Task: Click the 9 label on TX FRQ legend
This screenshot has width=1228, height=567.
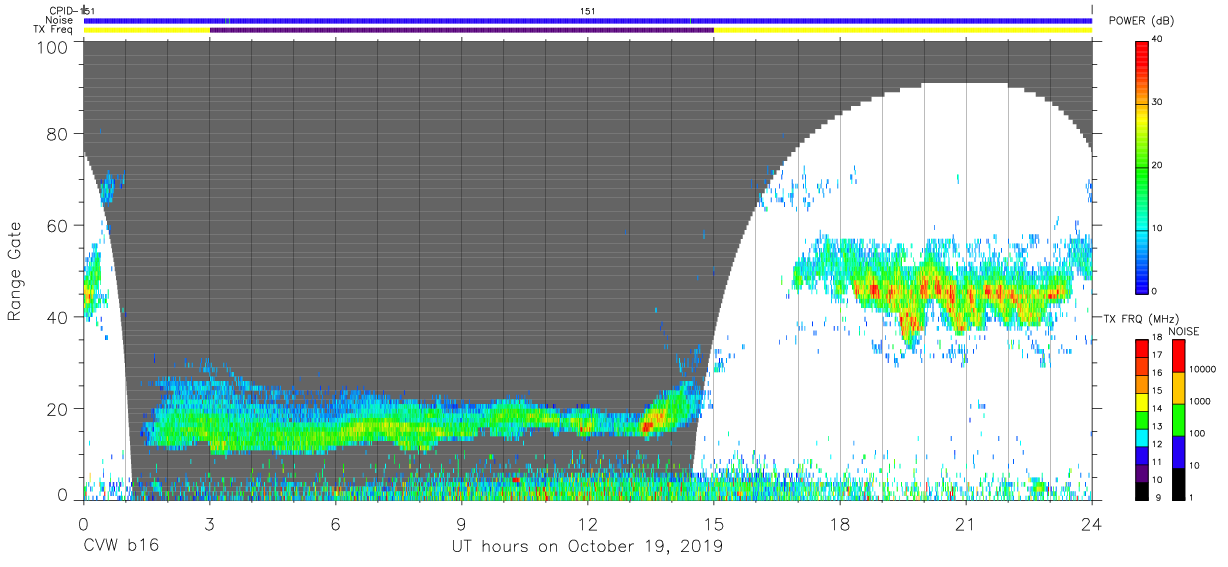Action: point(1158,497)
